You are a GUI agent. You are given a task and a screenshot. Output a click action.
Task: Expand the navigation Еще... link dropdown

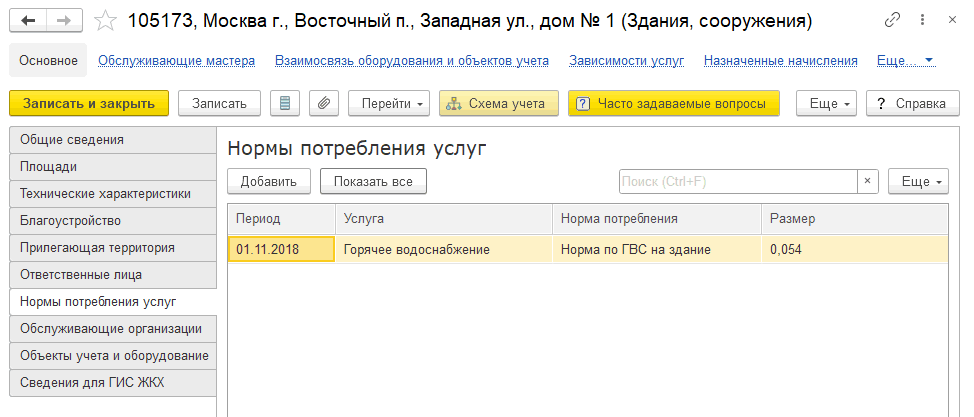(x=906, y=61)
